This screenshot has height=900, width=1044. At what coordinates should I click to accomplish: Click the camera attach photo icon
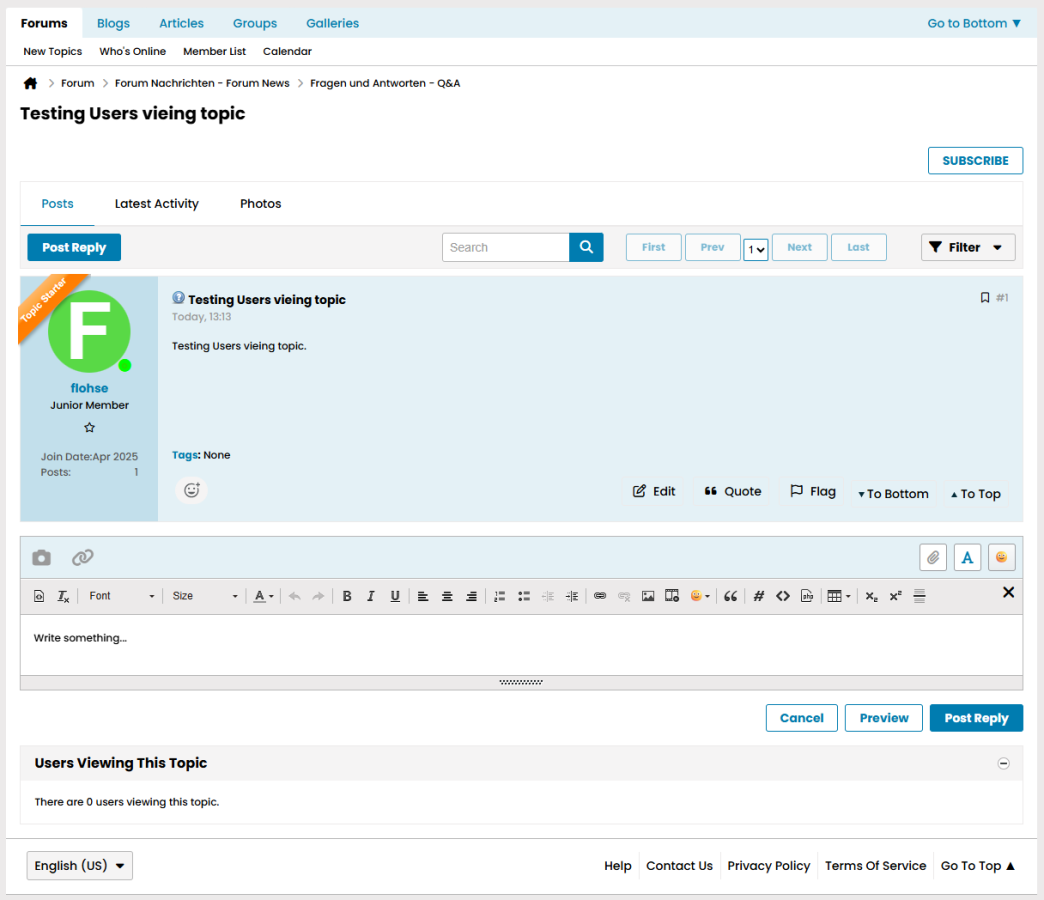[41, 557]
